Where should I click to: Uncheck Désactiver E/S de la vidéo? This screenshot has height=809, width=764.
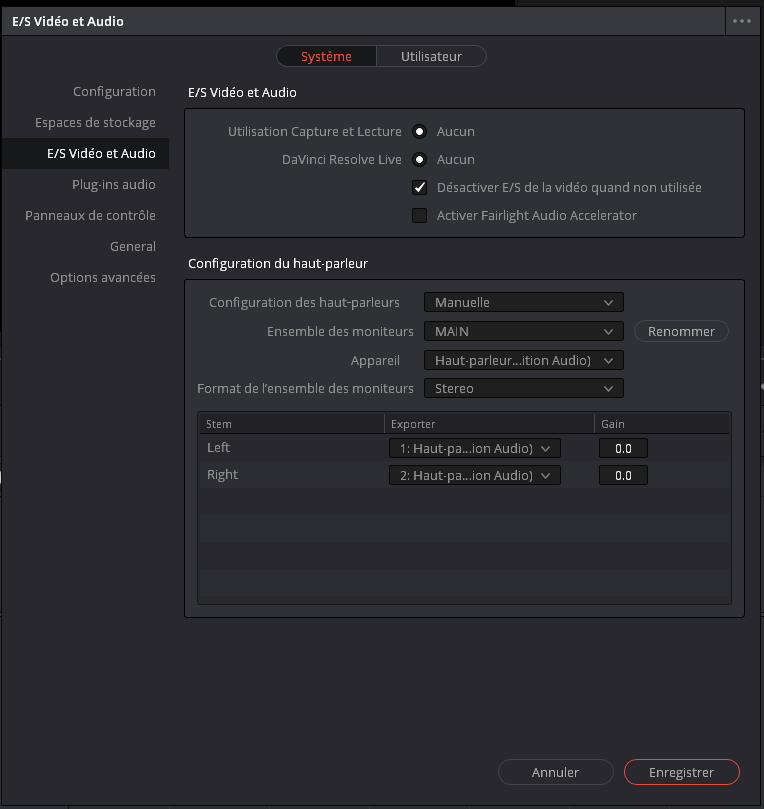tap(419, 187)
